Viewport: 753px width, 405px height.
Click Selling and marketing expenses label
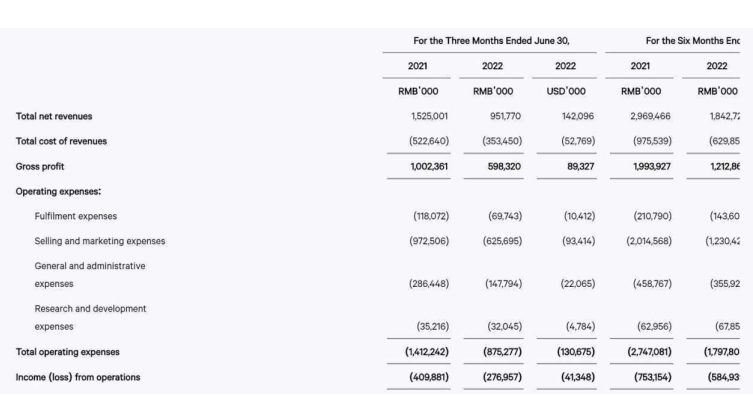99,241
